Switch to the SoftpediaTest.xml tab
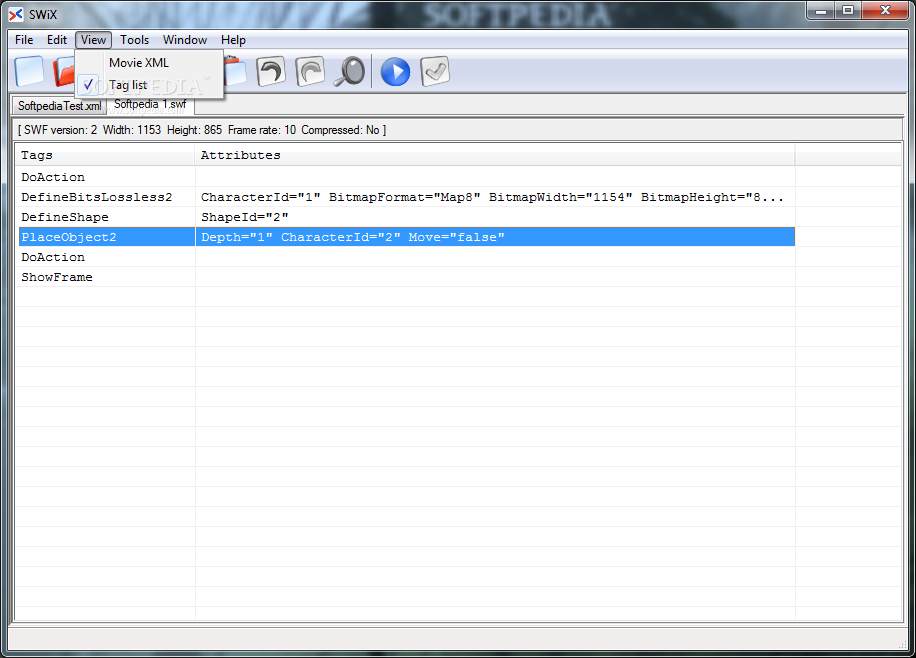 tap(59, 106)
